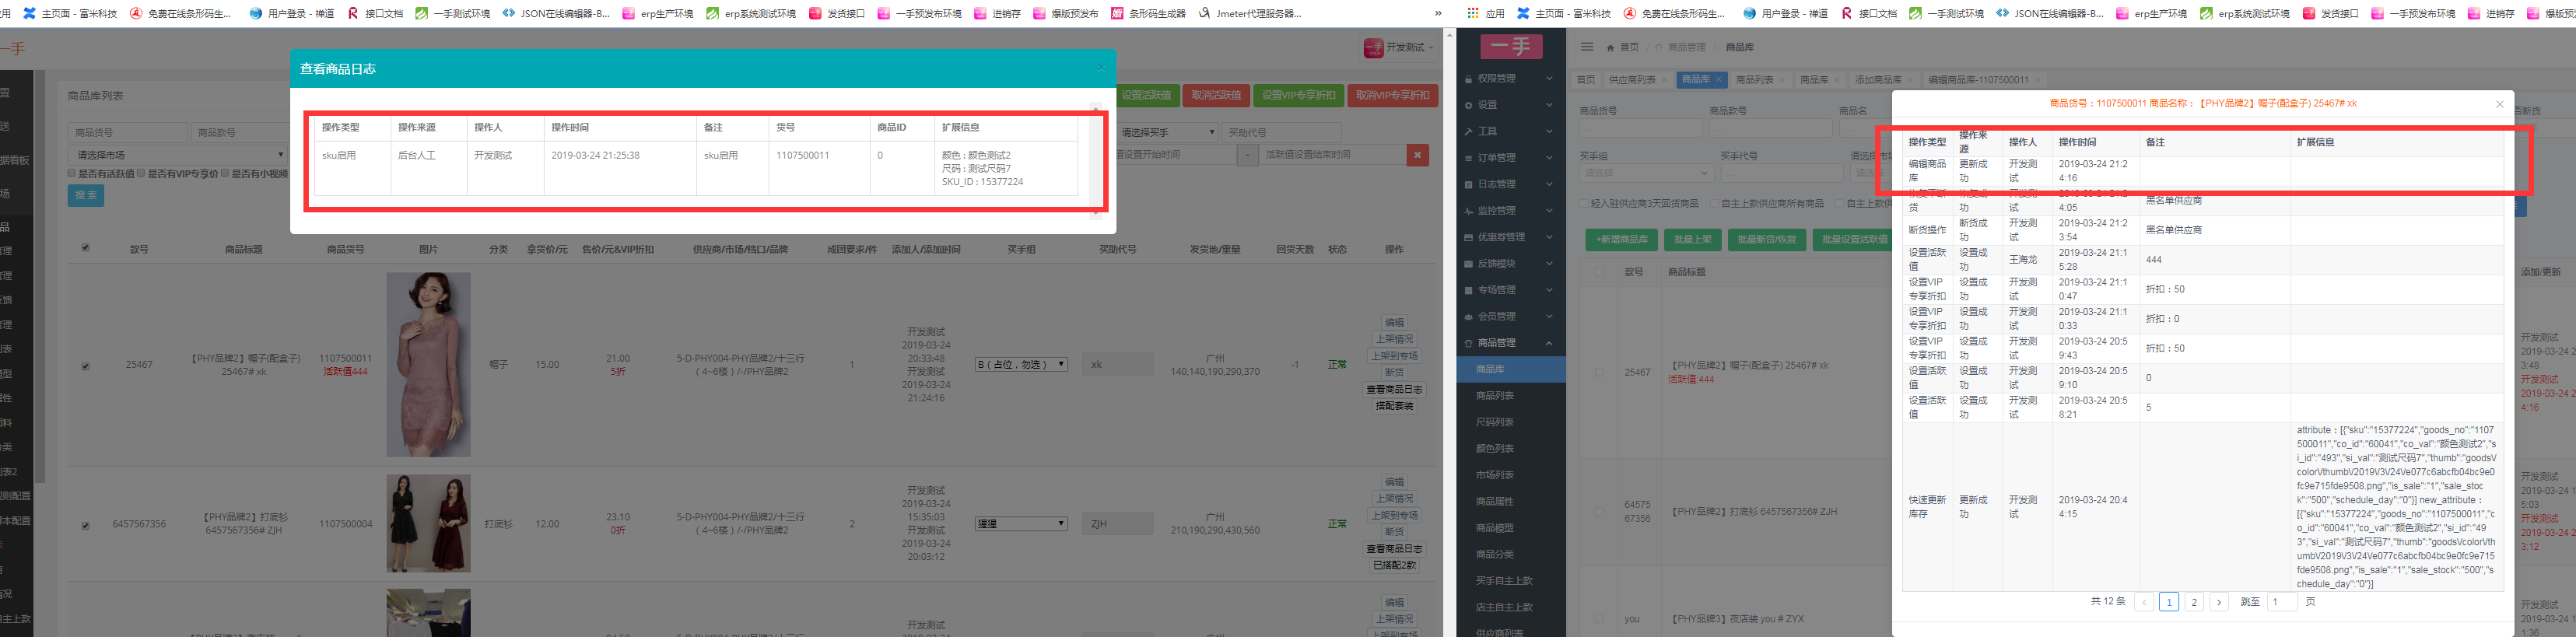Open the 主页面-富米科技 bookmark in left browser

pos(70,14)
